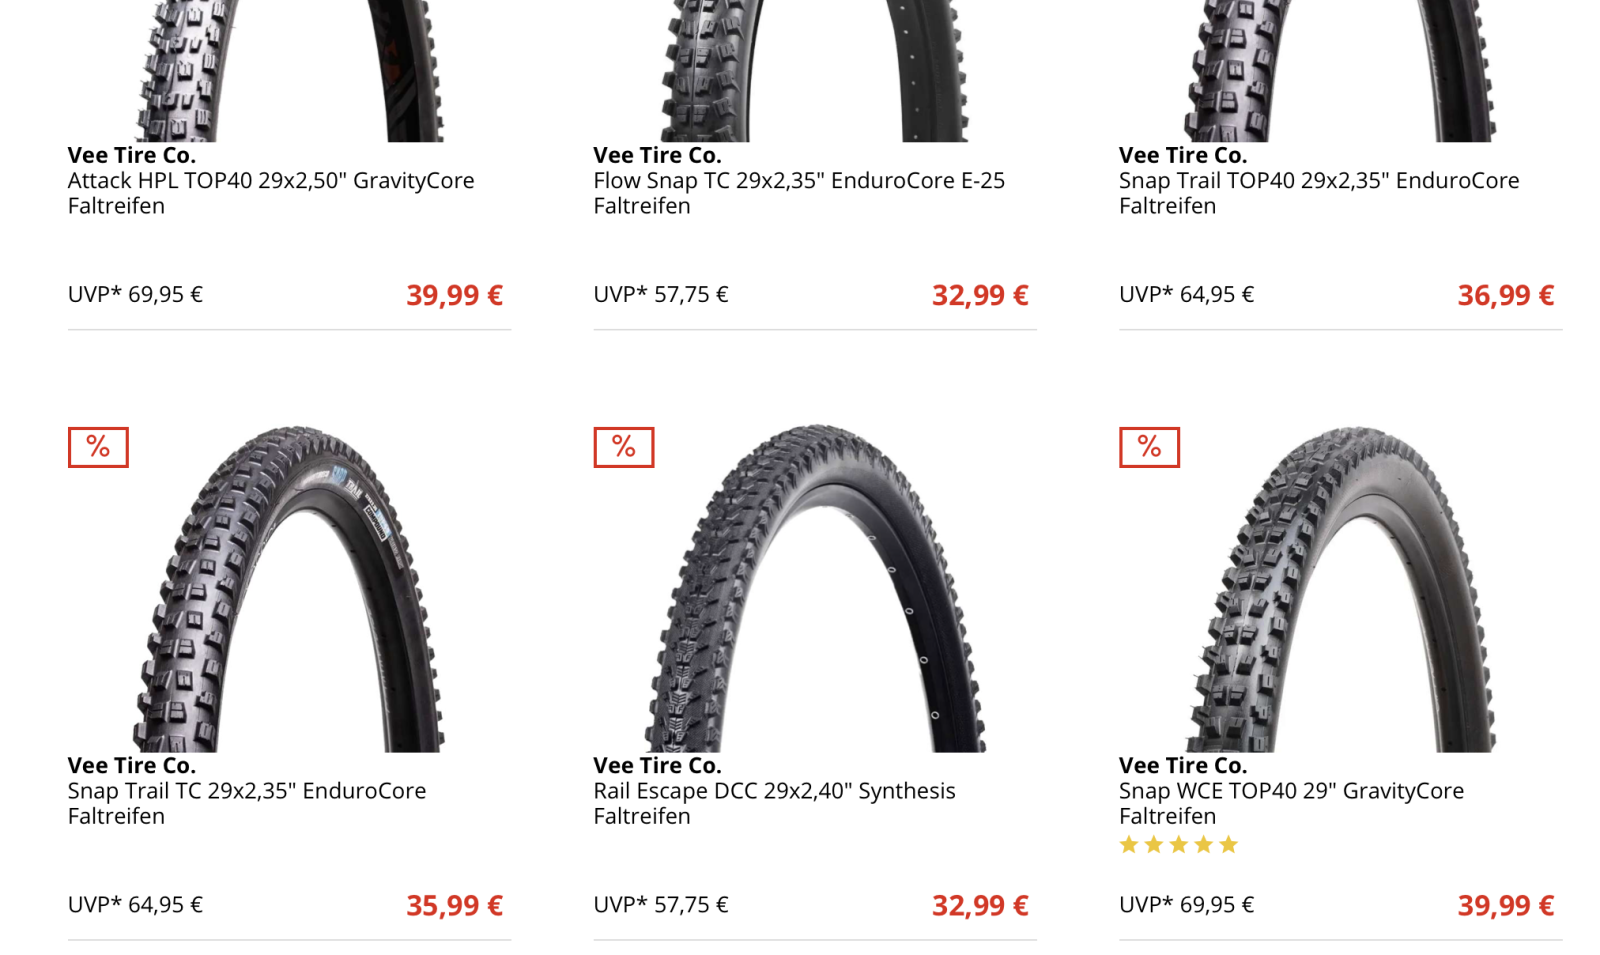1600x955 pixels.
Task: Click Snap Trail TC tire product image
Action: (x=289, y=589)
